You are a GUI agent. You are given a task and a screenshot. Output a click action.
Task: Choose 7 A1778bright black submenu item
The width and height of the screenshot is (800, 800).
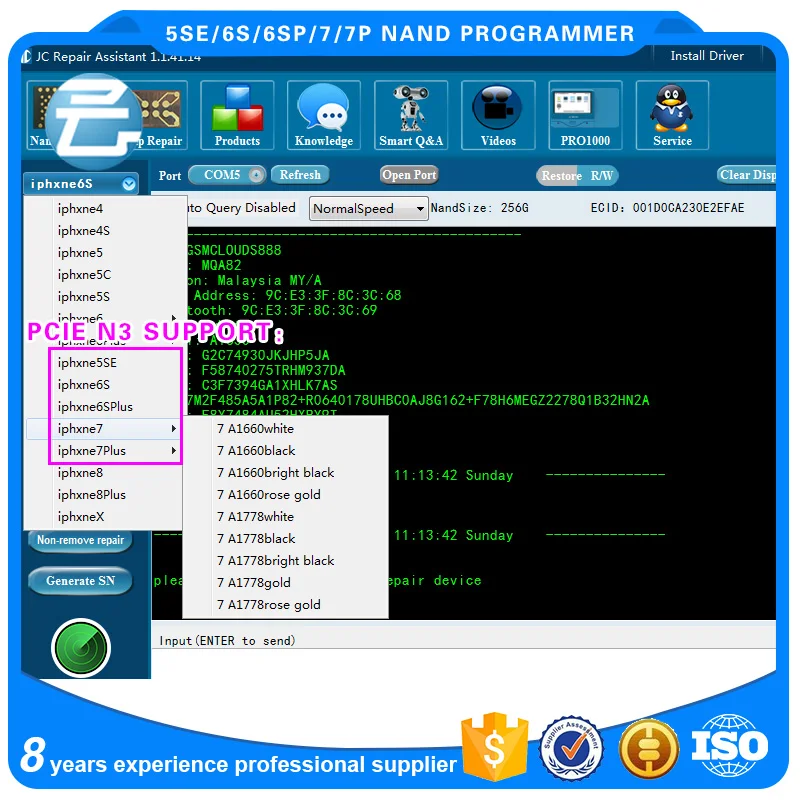(286, 560)
